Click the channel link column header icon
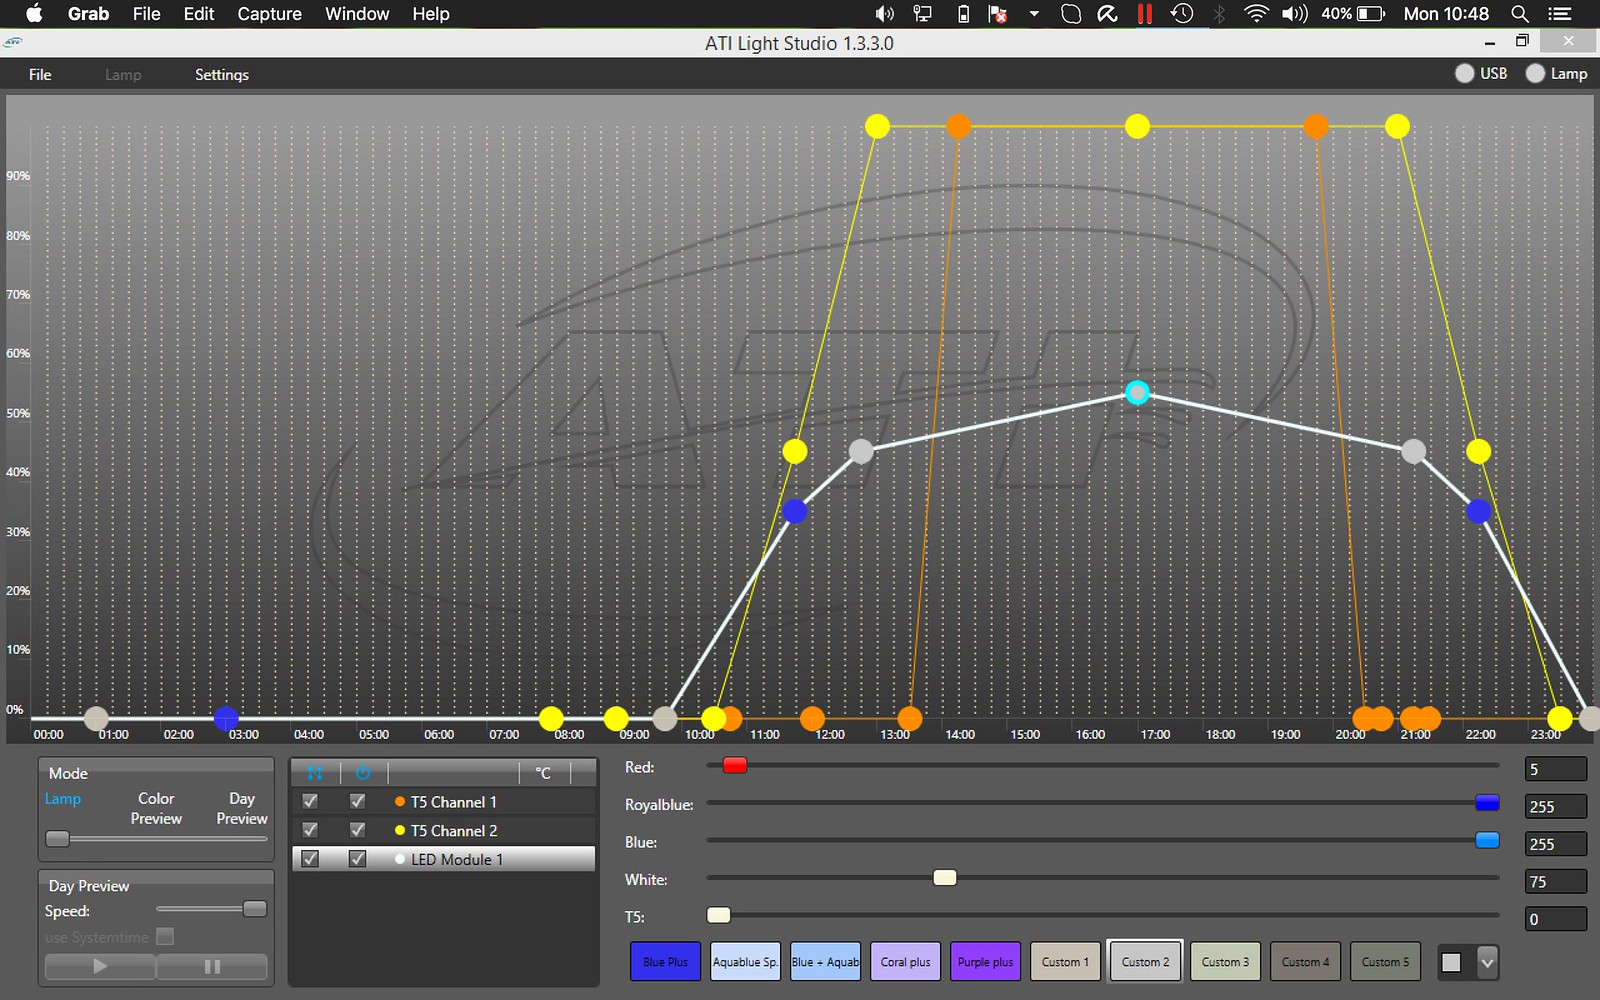The image size is (1600, 1000). (315, 773)
